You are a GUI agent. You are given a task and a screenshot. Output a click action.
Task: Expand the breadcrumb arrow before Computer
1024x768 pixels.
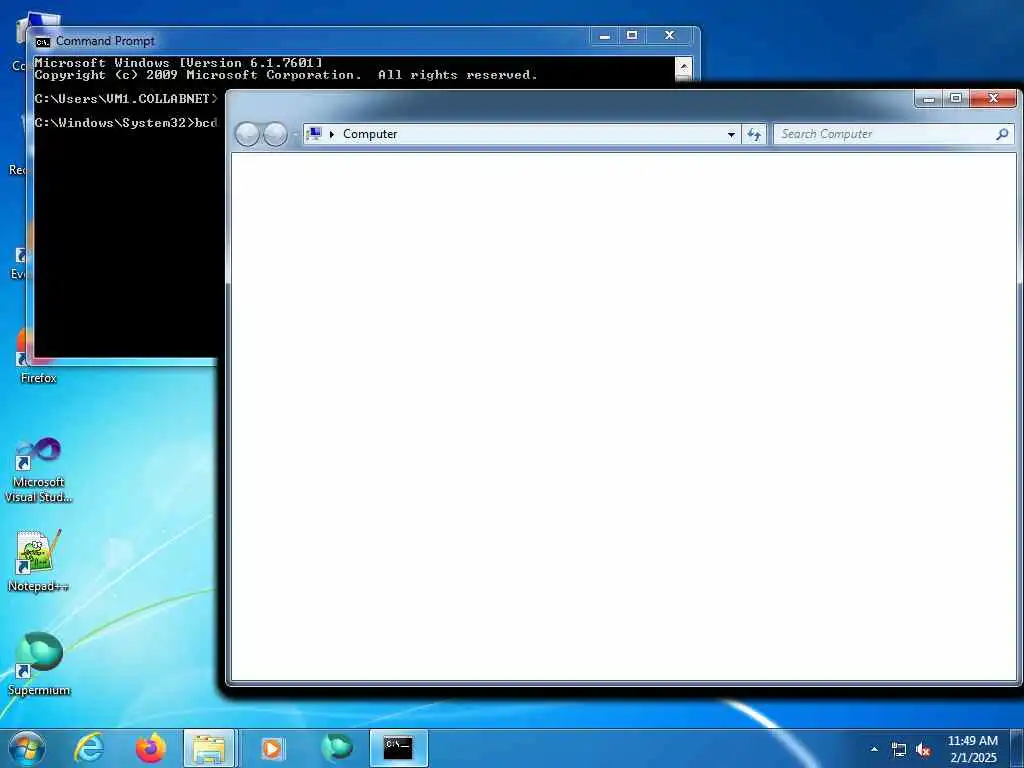click(332, 134)
